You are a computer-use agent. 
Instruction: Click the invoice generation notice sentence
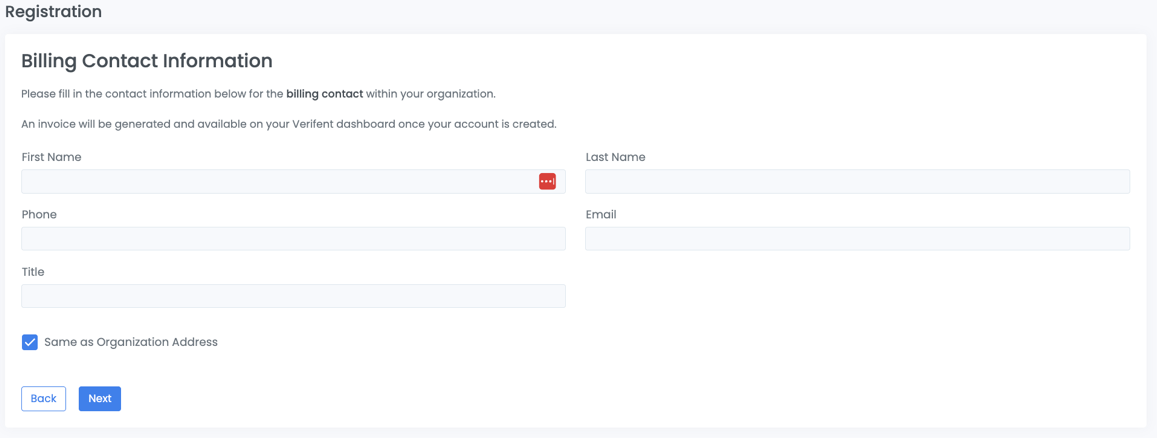288,125
